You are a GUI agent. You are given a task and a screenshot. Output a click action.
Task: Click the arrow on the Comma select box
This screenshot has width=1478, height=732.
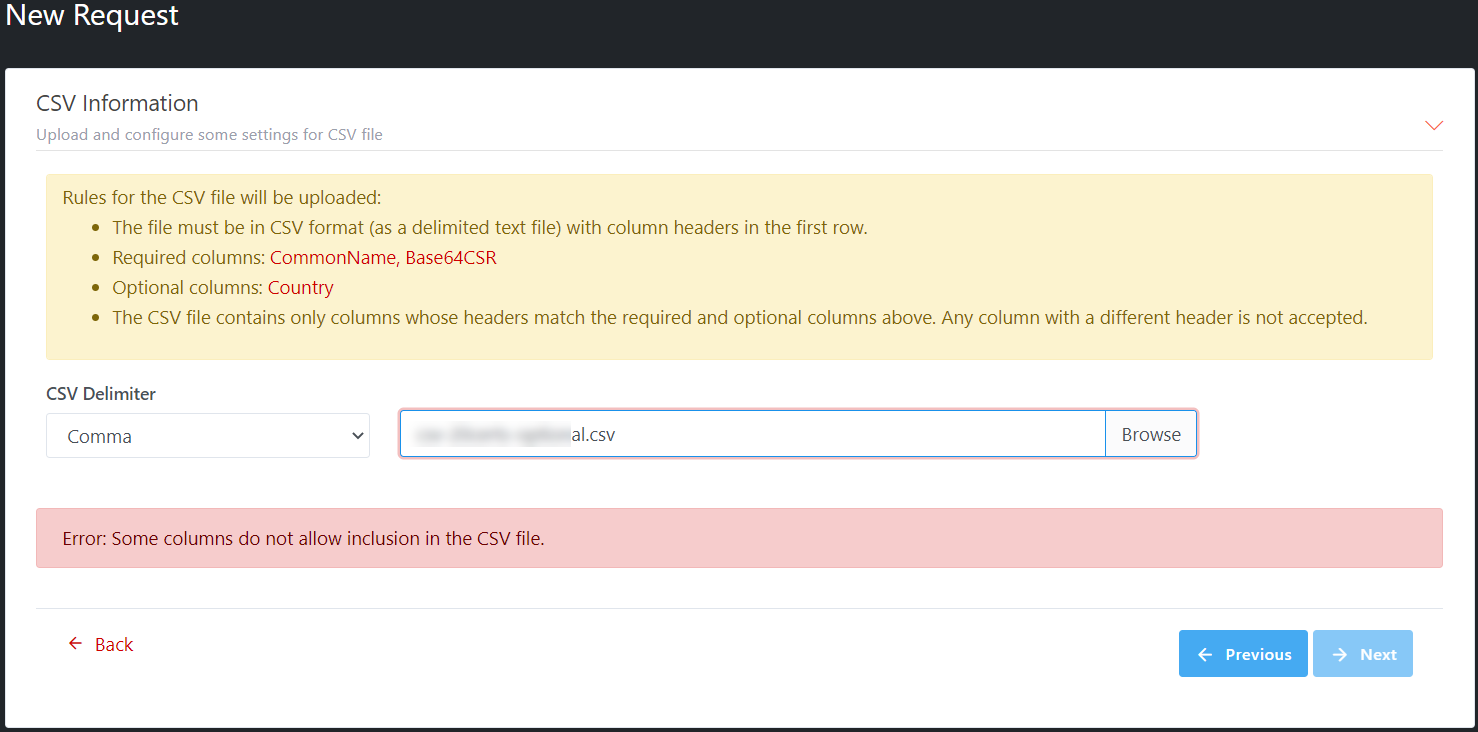tap(357, 436)
